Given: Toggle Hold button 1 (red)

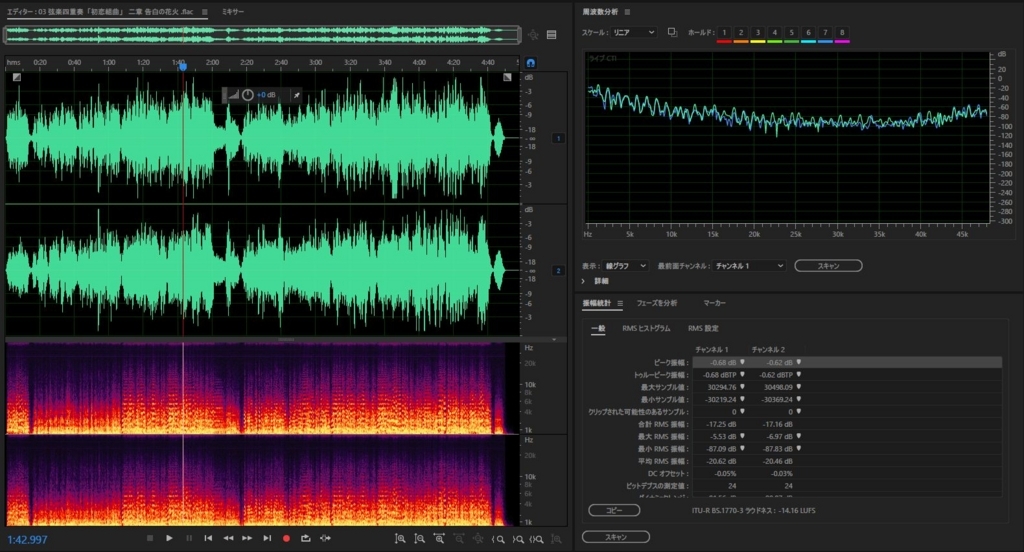Looking at the screenshot, I should click(x=724, y=33).
